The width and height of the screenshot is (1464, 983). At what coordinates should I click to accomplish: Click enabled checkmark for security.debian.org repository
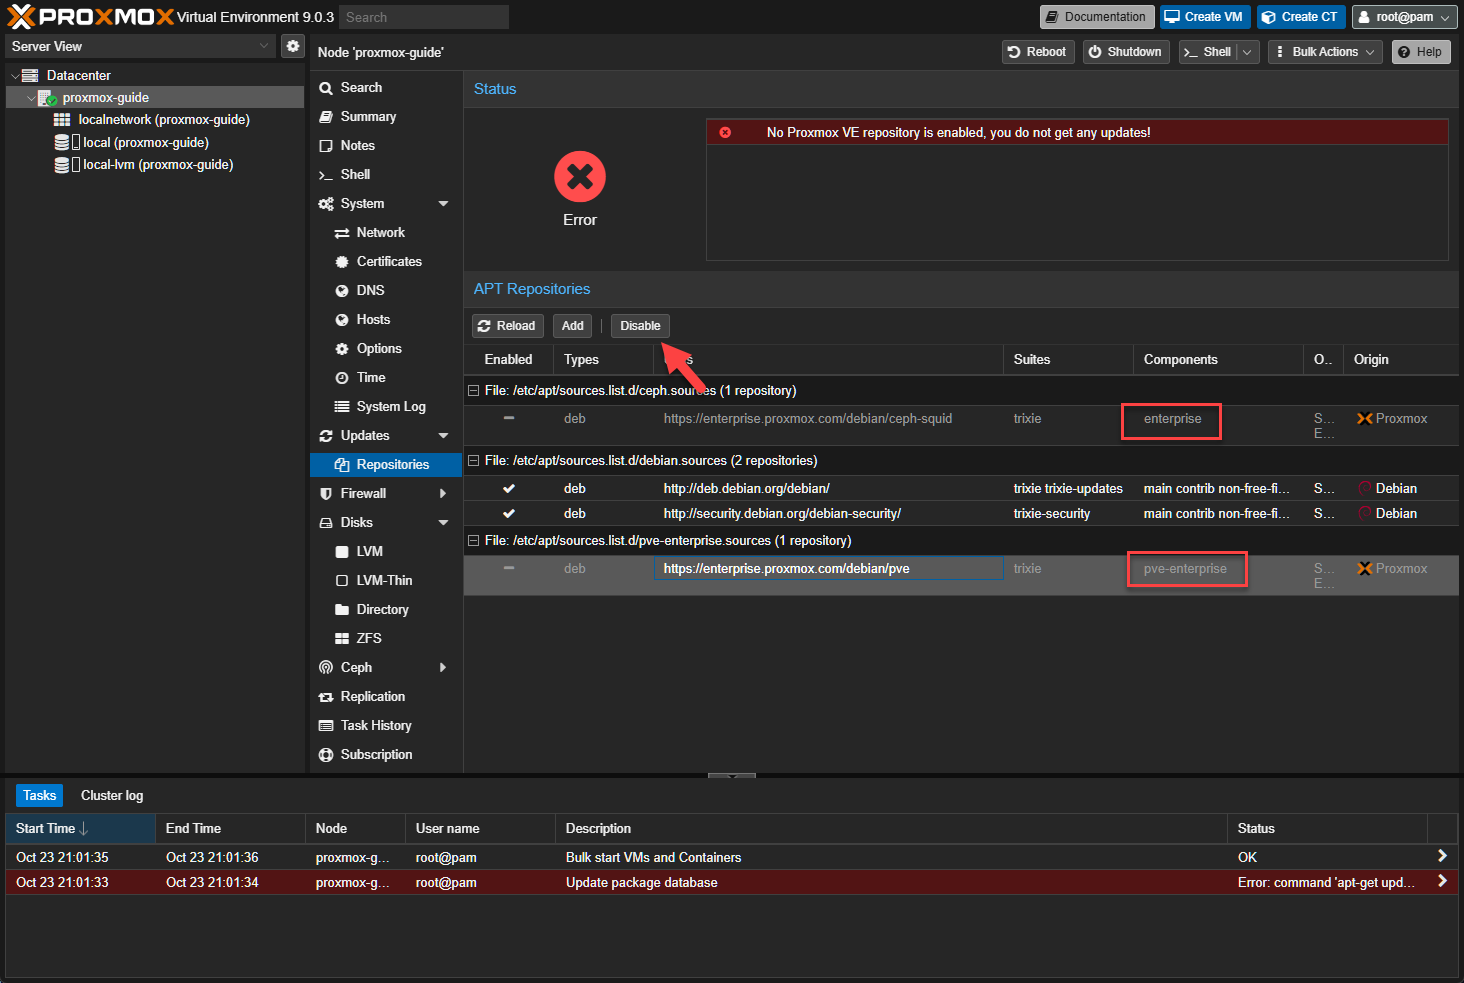click(509, 513)
